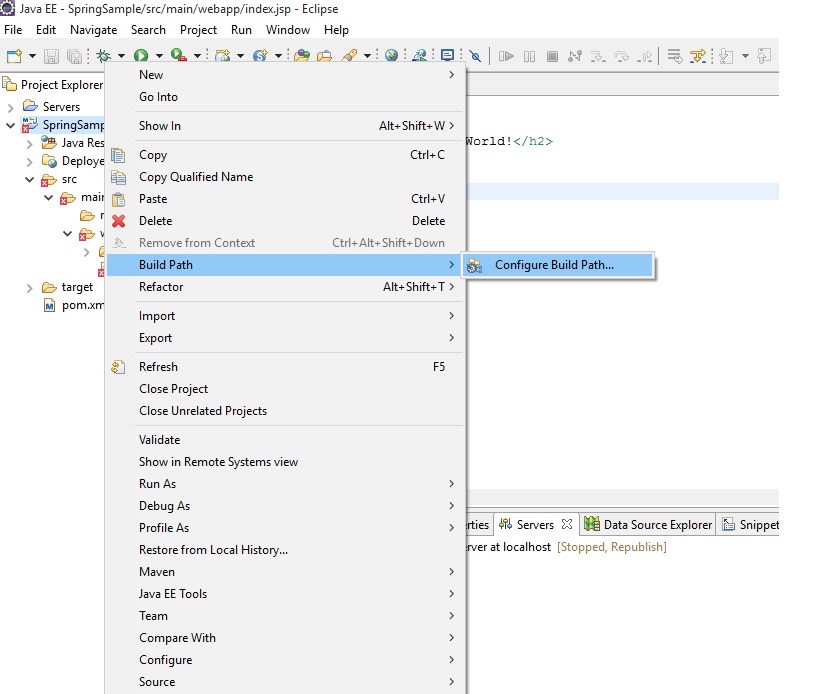Collapse the SpringSample project node

[10, 125]
